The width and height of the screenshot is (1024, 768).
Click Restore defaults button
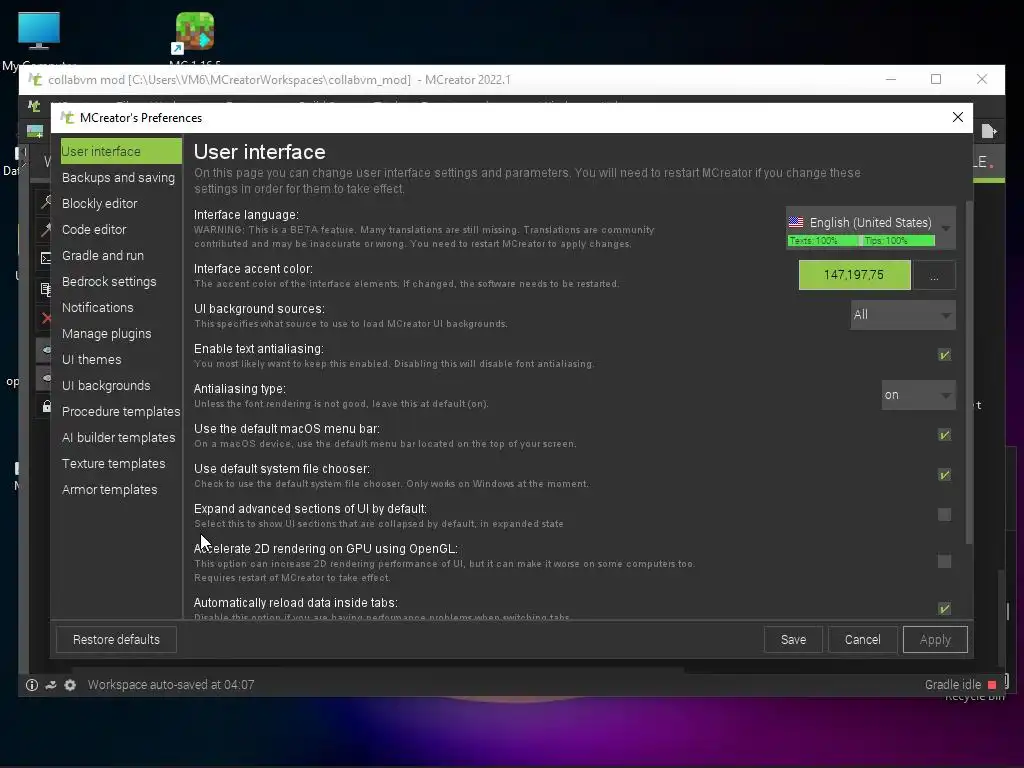(116, 639)
